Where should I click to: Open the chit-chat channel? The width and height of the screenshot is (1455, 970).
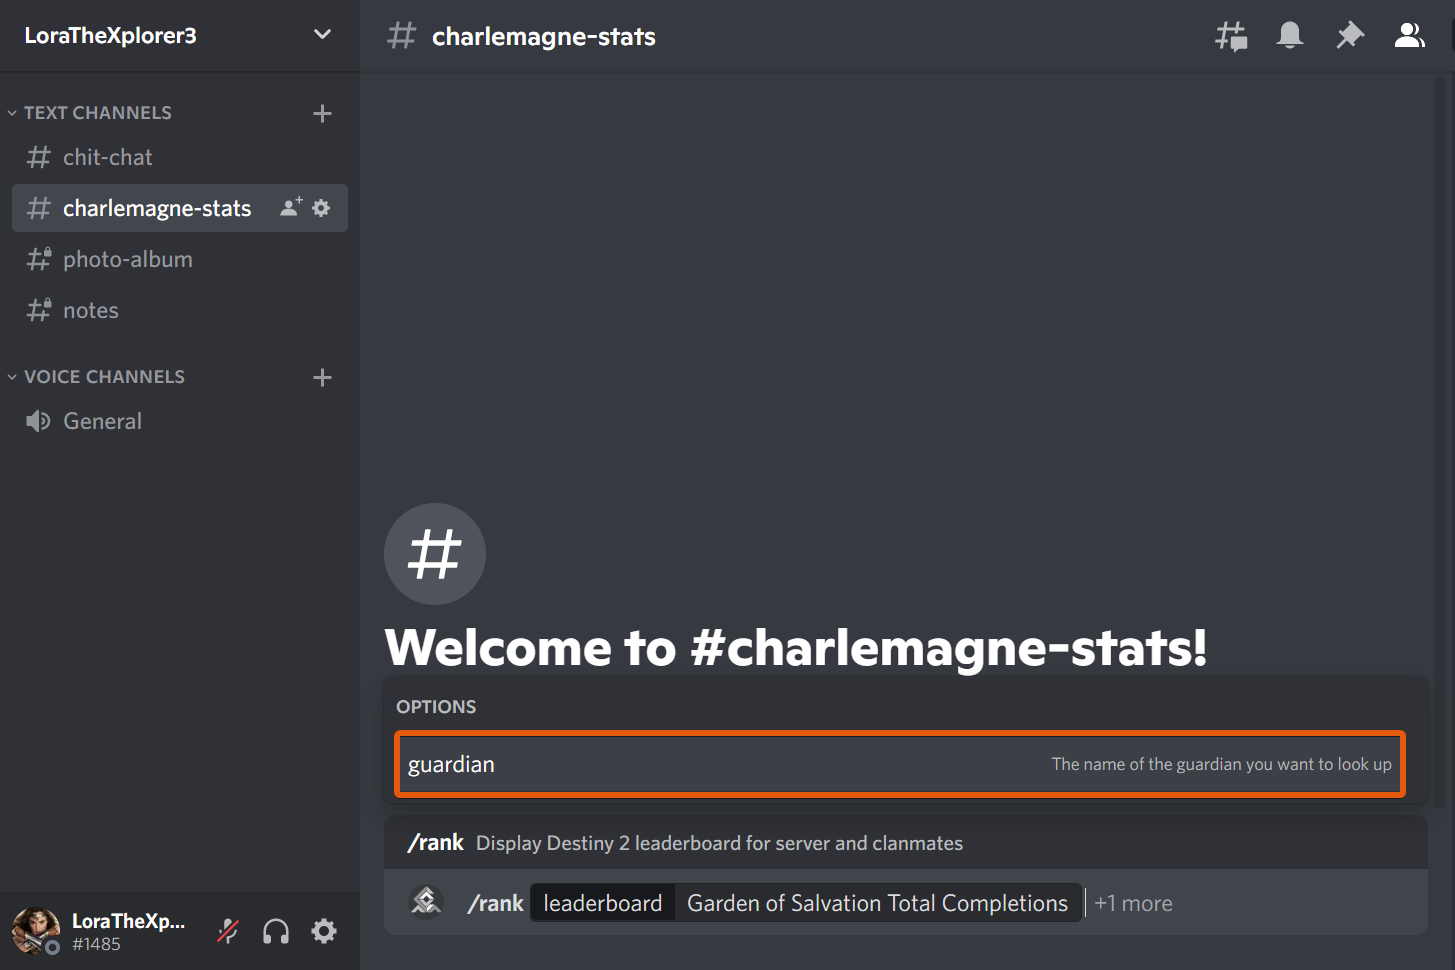180,157
